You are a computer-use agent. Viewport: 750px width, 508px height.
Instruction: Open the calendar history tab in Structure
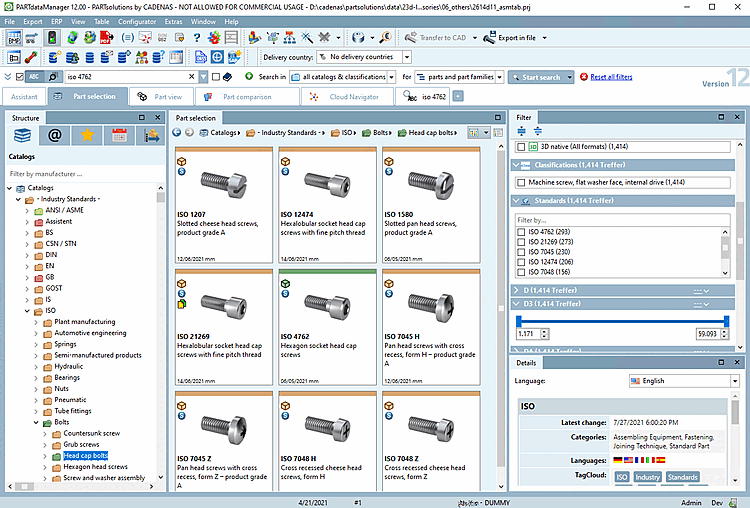(x=119, y=136)
